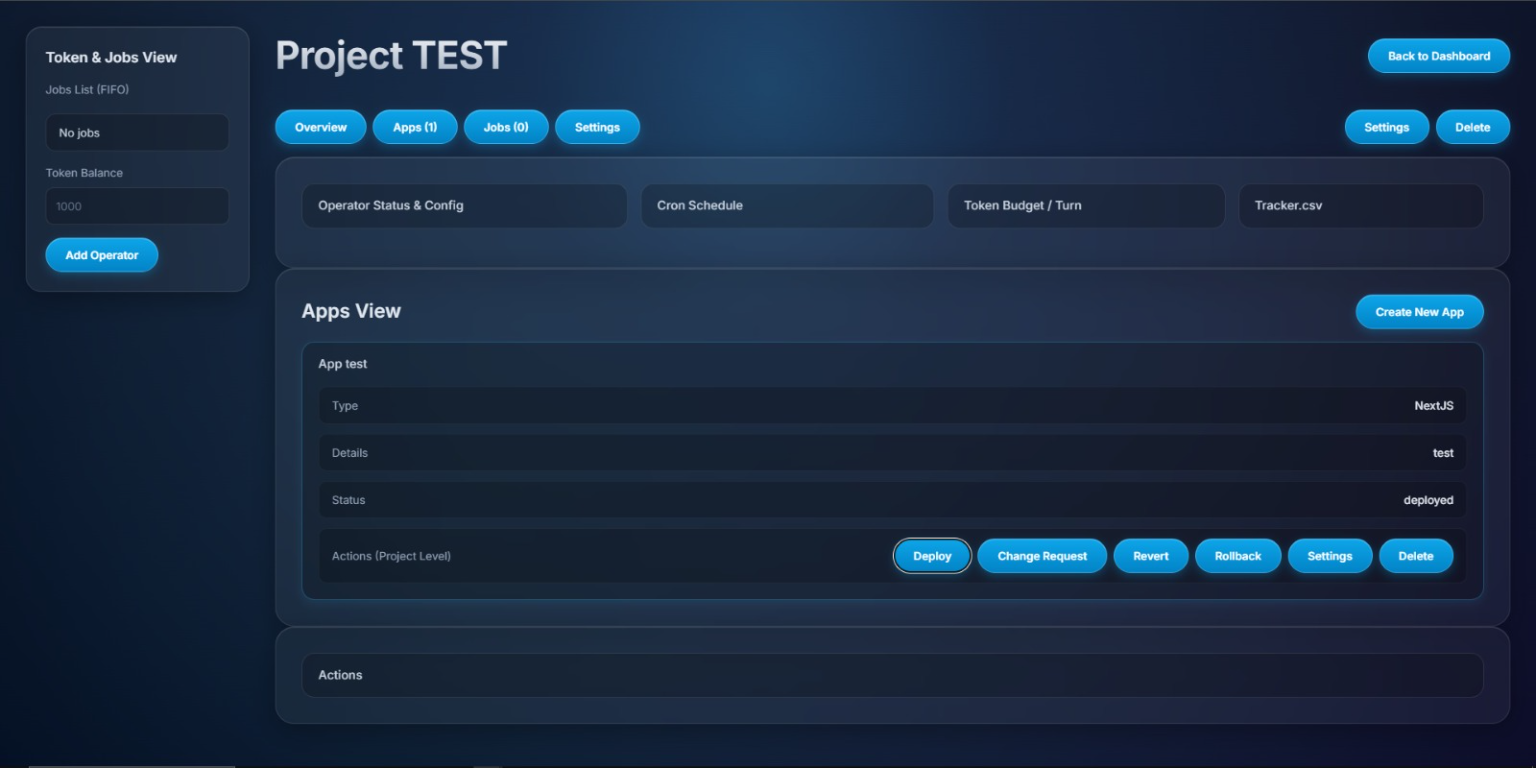Screen dimensions: 1536x768
Task: Click the App test title
Action: click(x=343, y=364)
